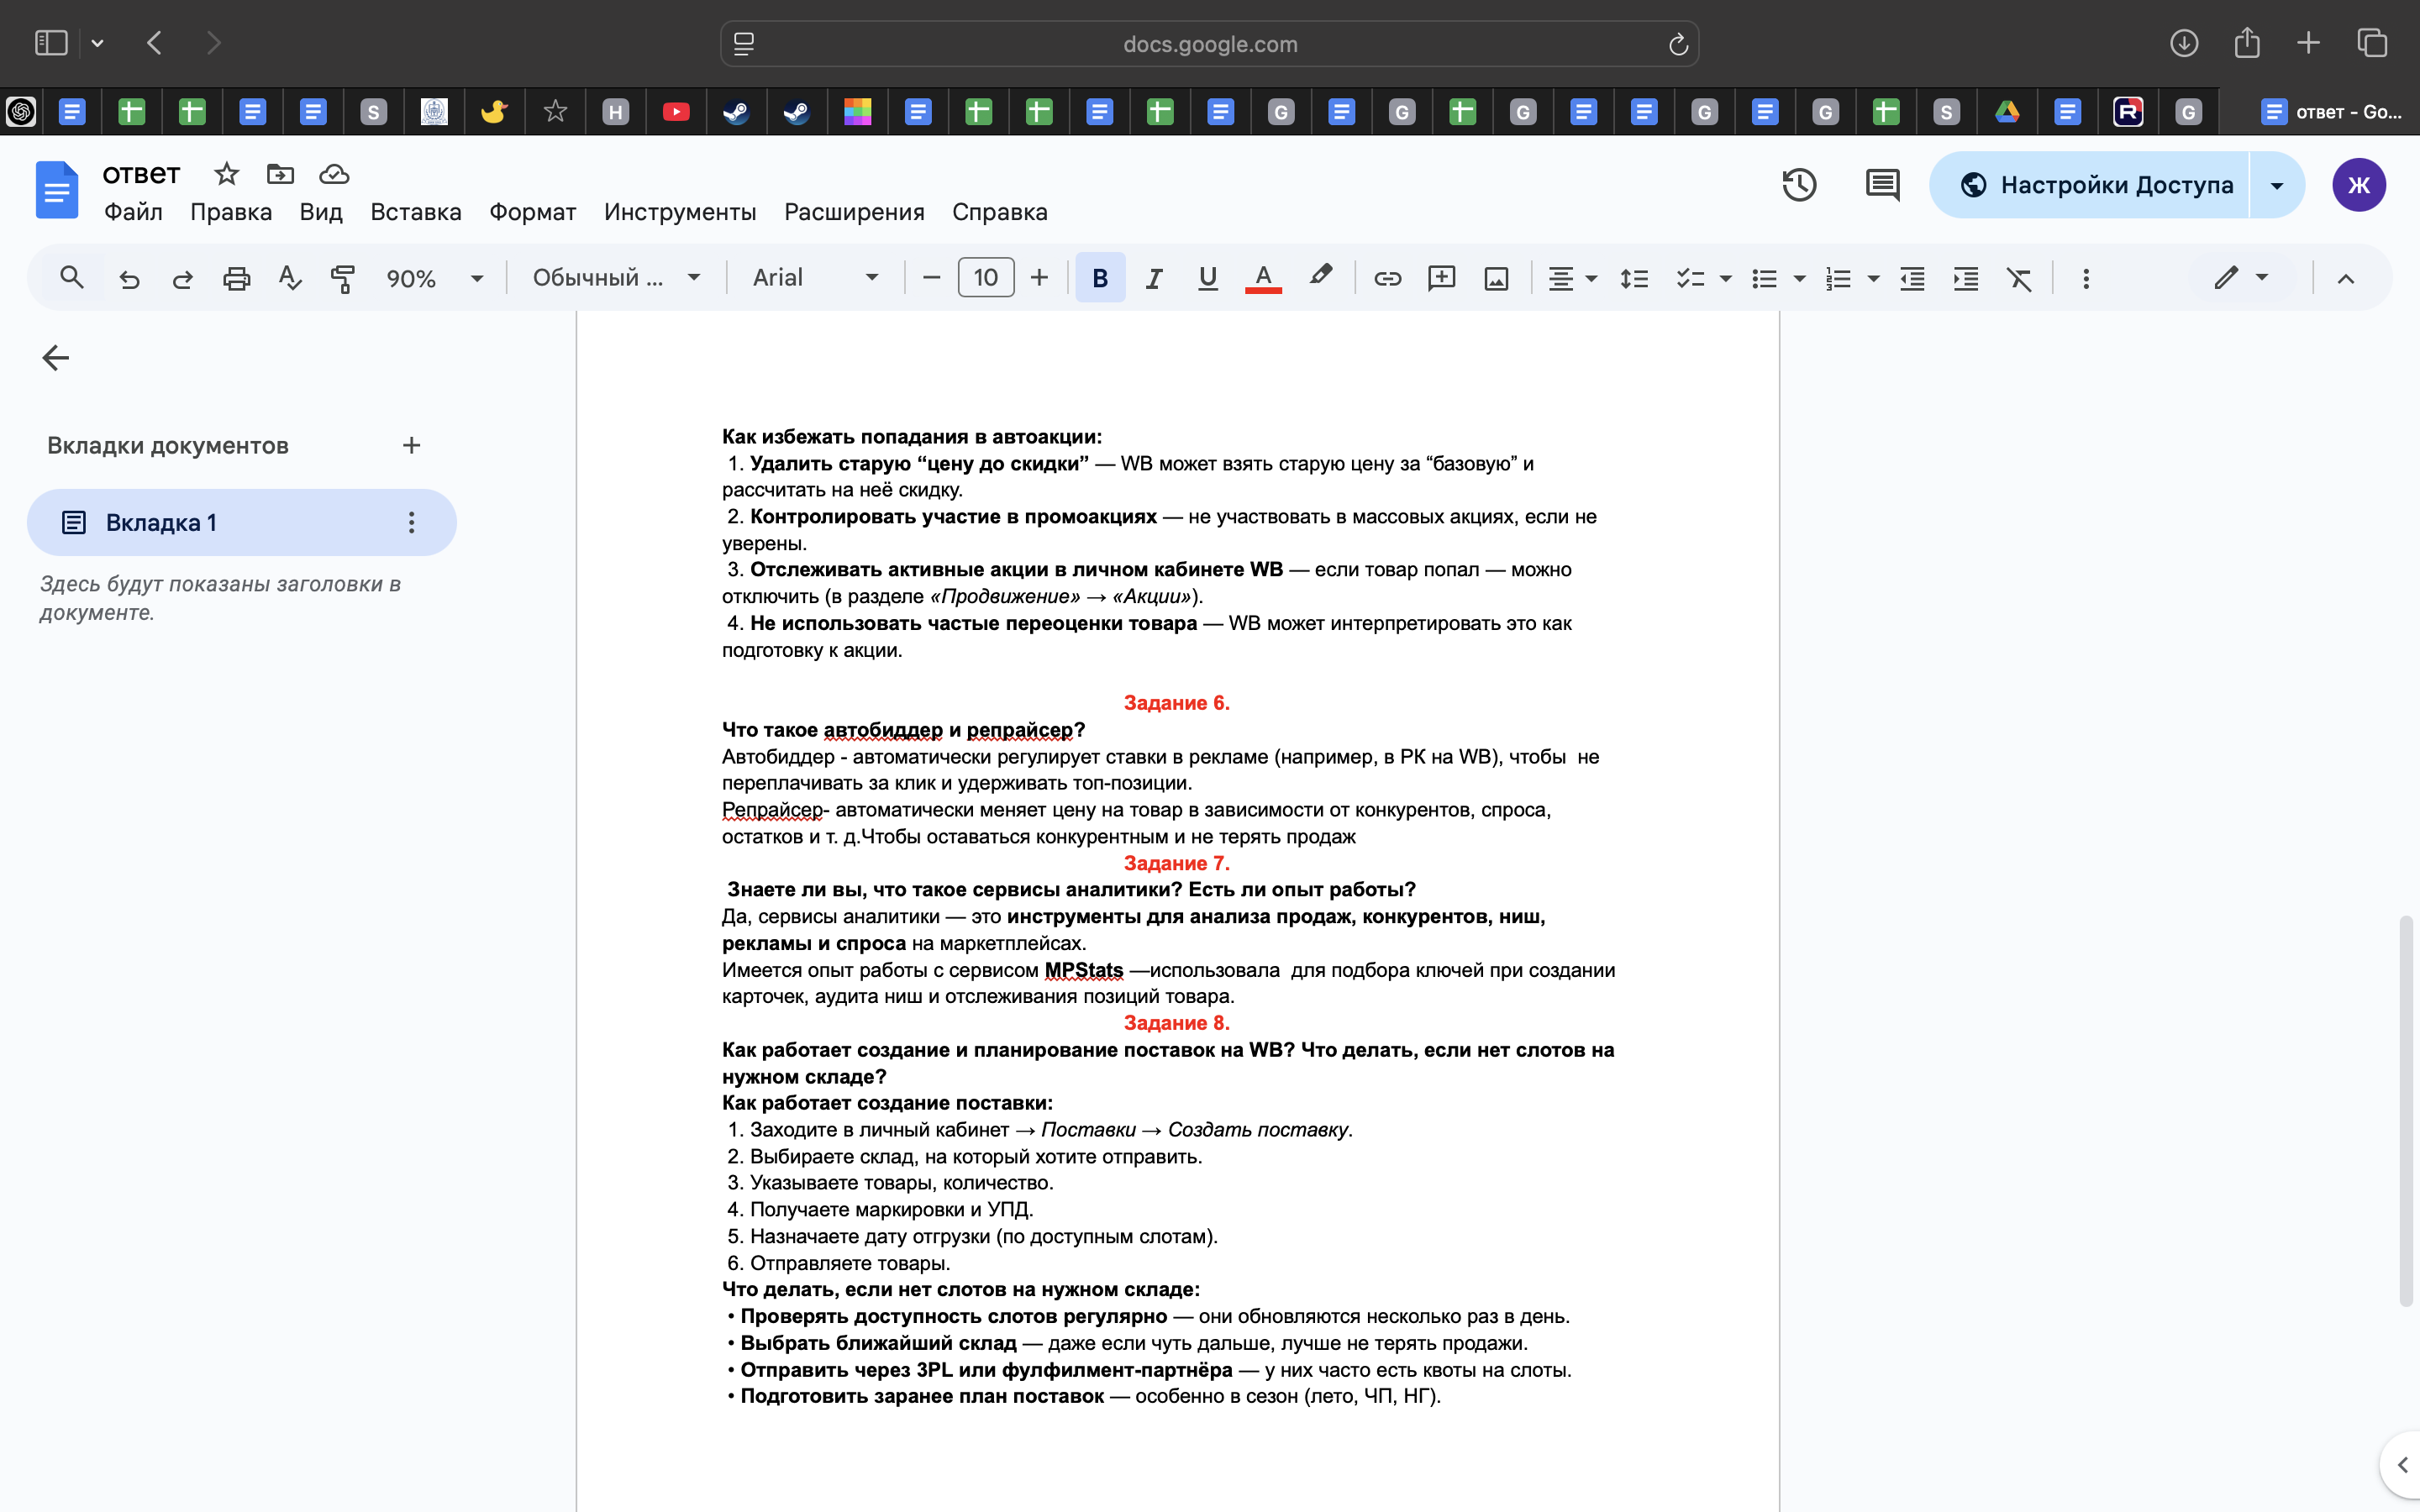The image size is (2420, 1512).
Task: Close the document tabs sidebar
Action: (x=56, y=358)
